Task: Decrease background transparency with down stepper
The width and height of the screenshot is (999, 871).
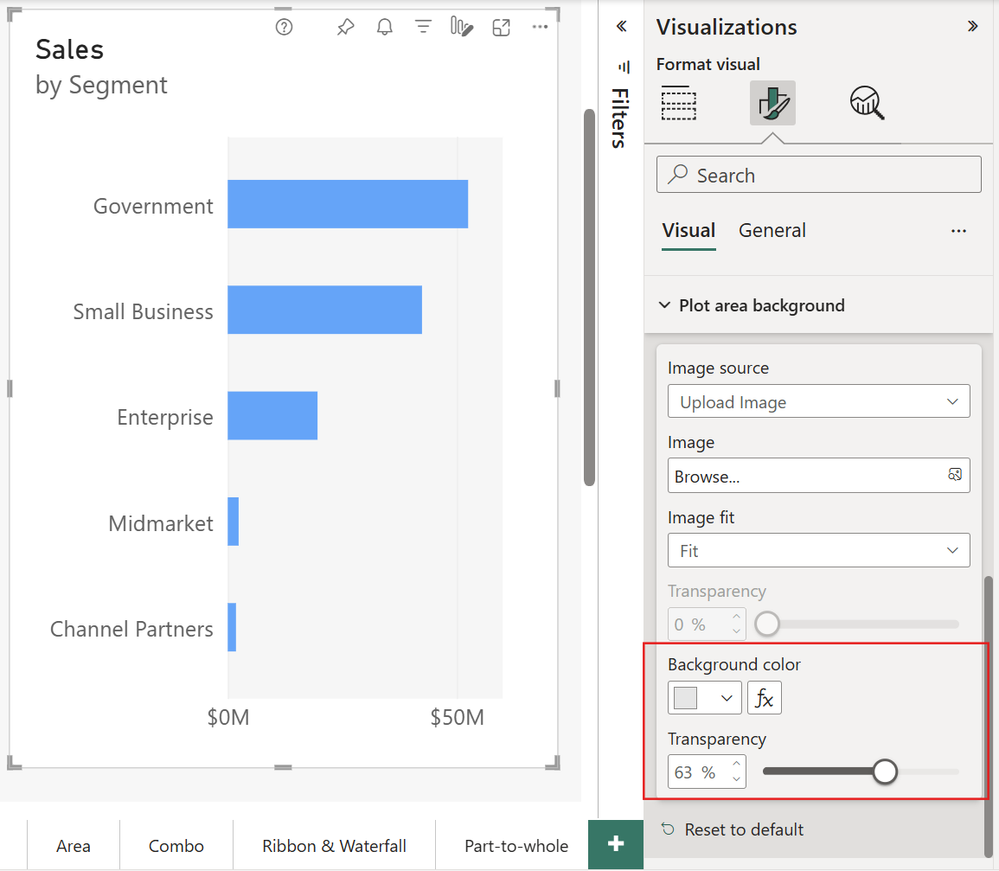Action: pyautogui.click(x=737, y=779)
